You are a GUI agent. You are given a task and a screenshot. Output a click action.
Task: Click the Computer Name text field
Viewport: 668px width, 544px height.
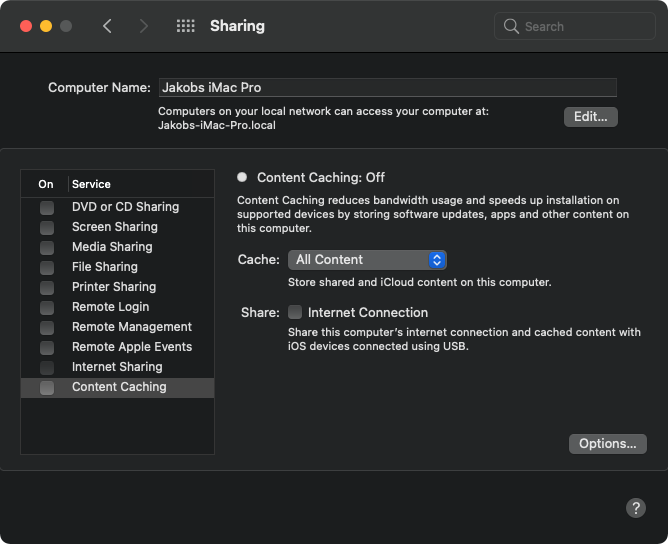(387, 88)
